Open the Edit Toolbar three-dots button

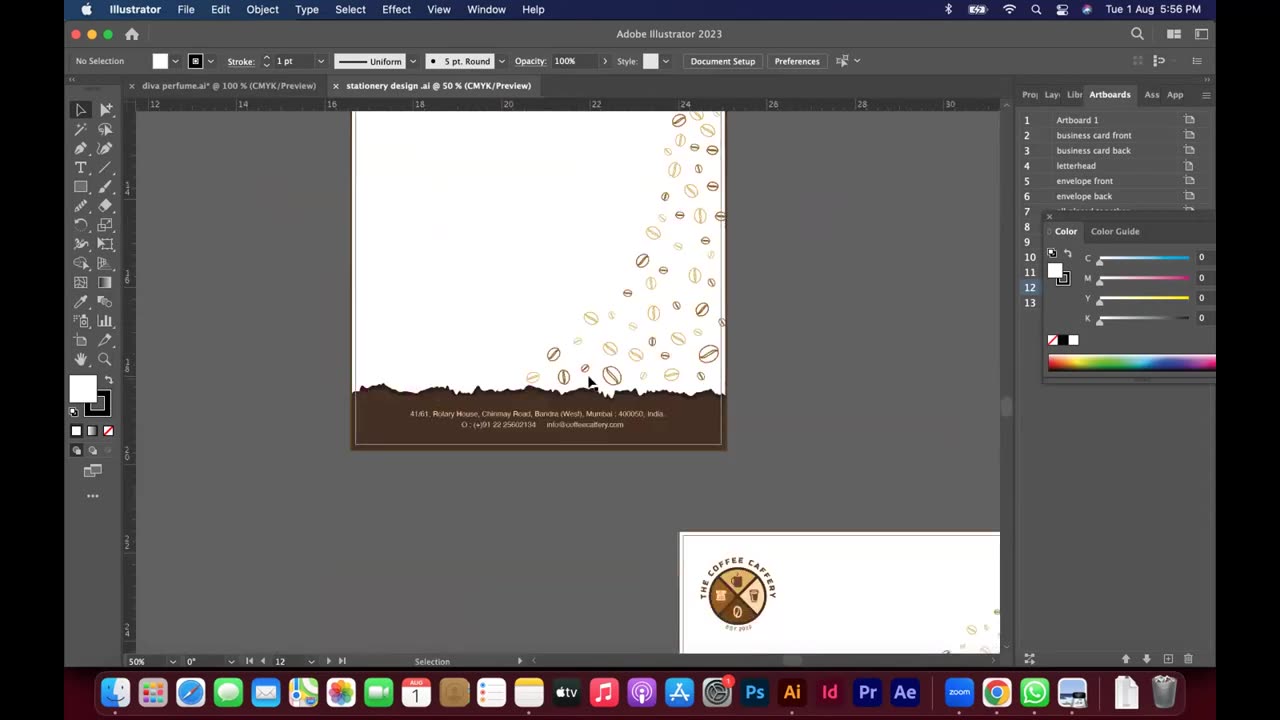93,496
